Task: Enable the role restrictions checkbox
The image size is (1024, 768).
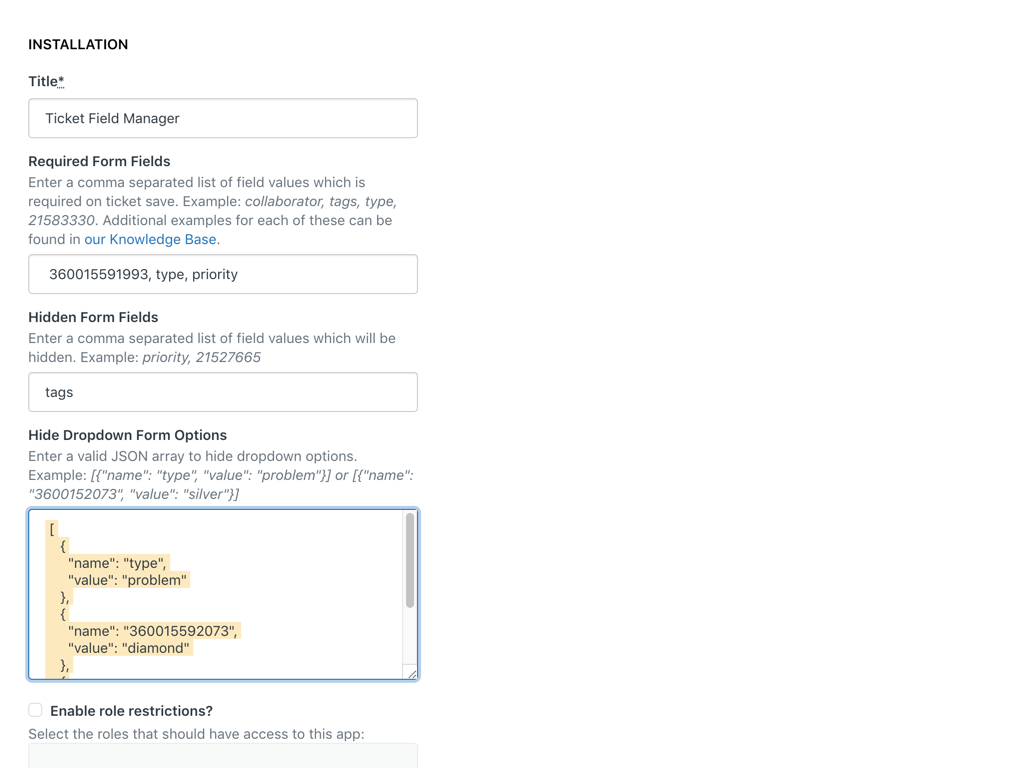Action: (x=35, y=710)
